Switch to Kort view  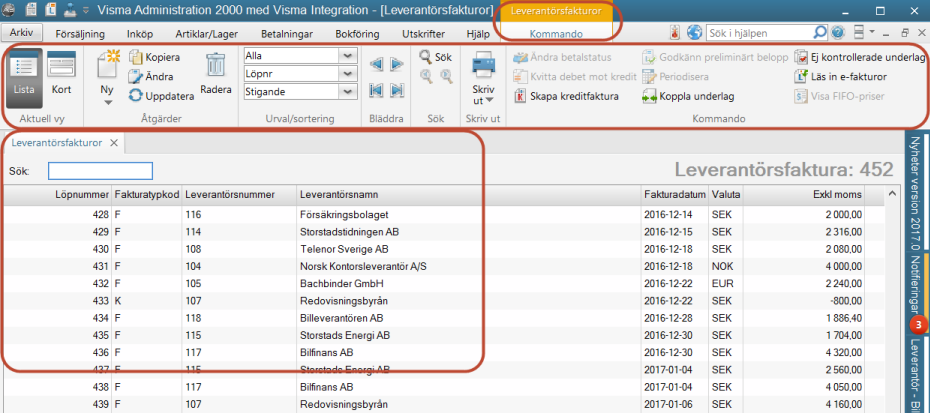(x=62, y=73)
